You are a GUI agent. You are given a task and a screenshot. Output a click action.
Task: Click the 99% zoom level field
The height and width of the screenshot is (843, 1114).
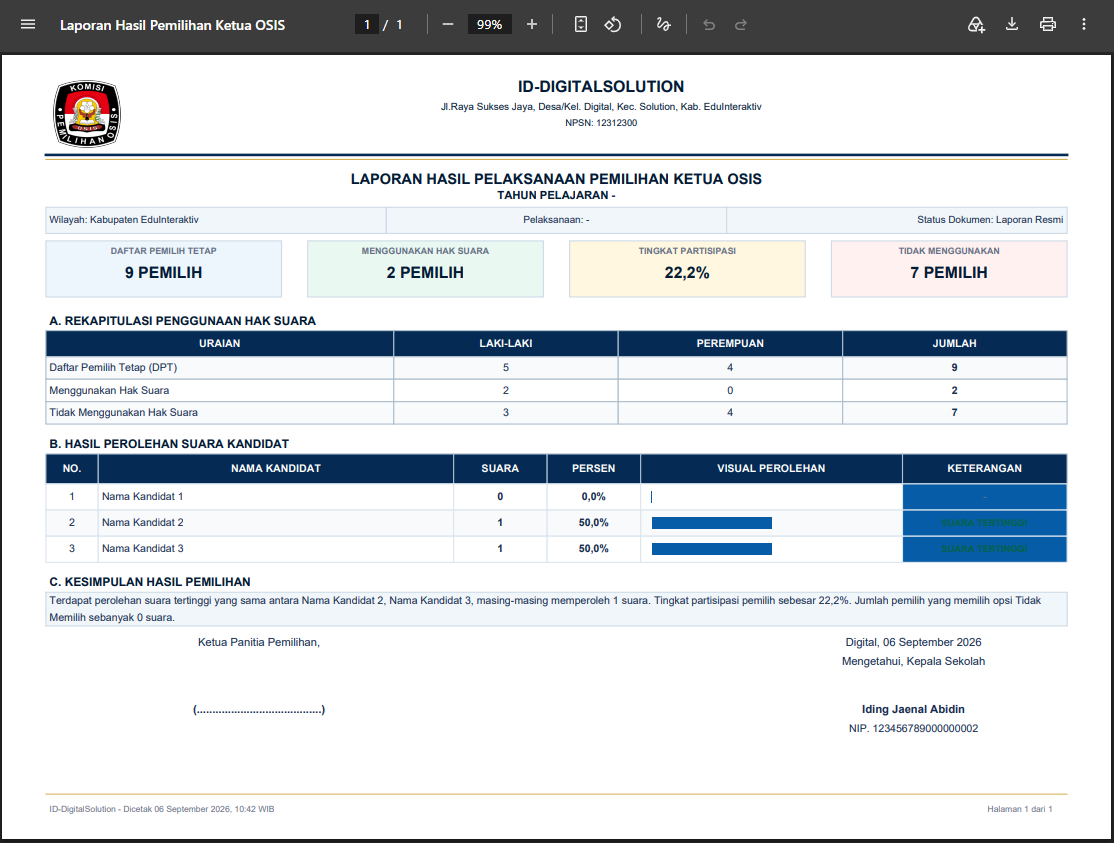pyautogui.click(x=490, y=25)
